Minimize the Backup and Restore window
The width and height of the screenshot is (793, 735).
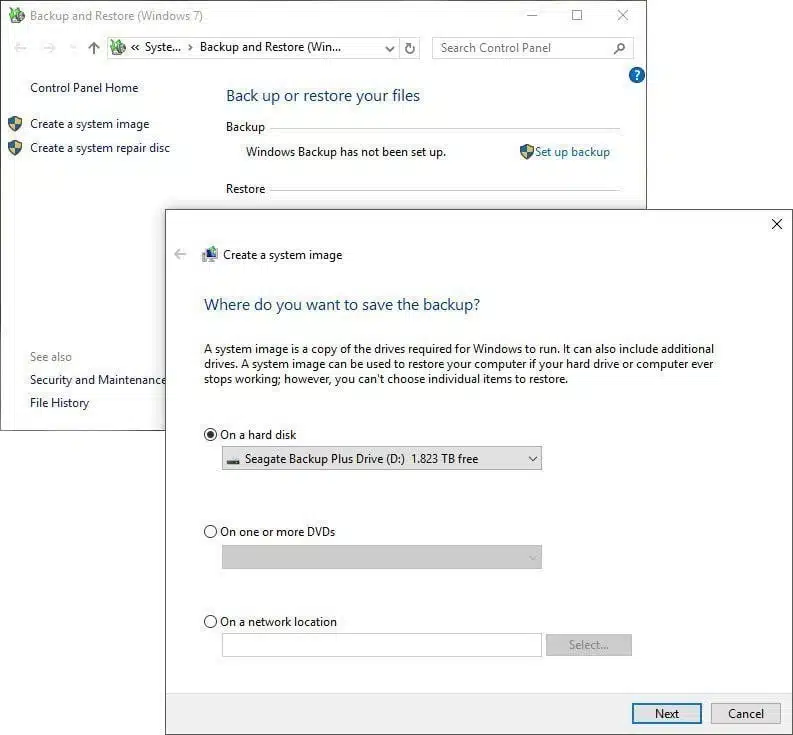(x=532, y=16)
